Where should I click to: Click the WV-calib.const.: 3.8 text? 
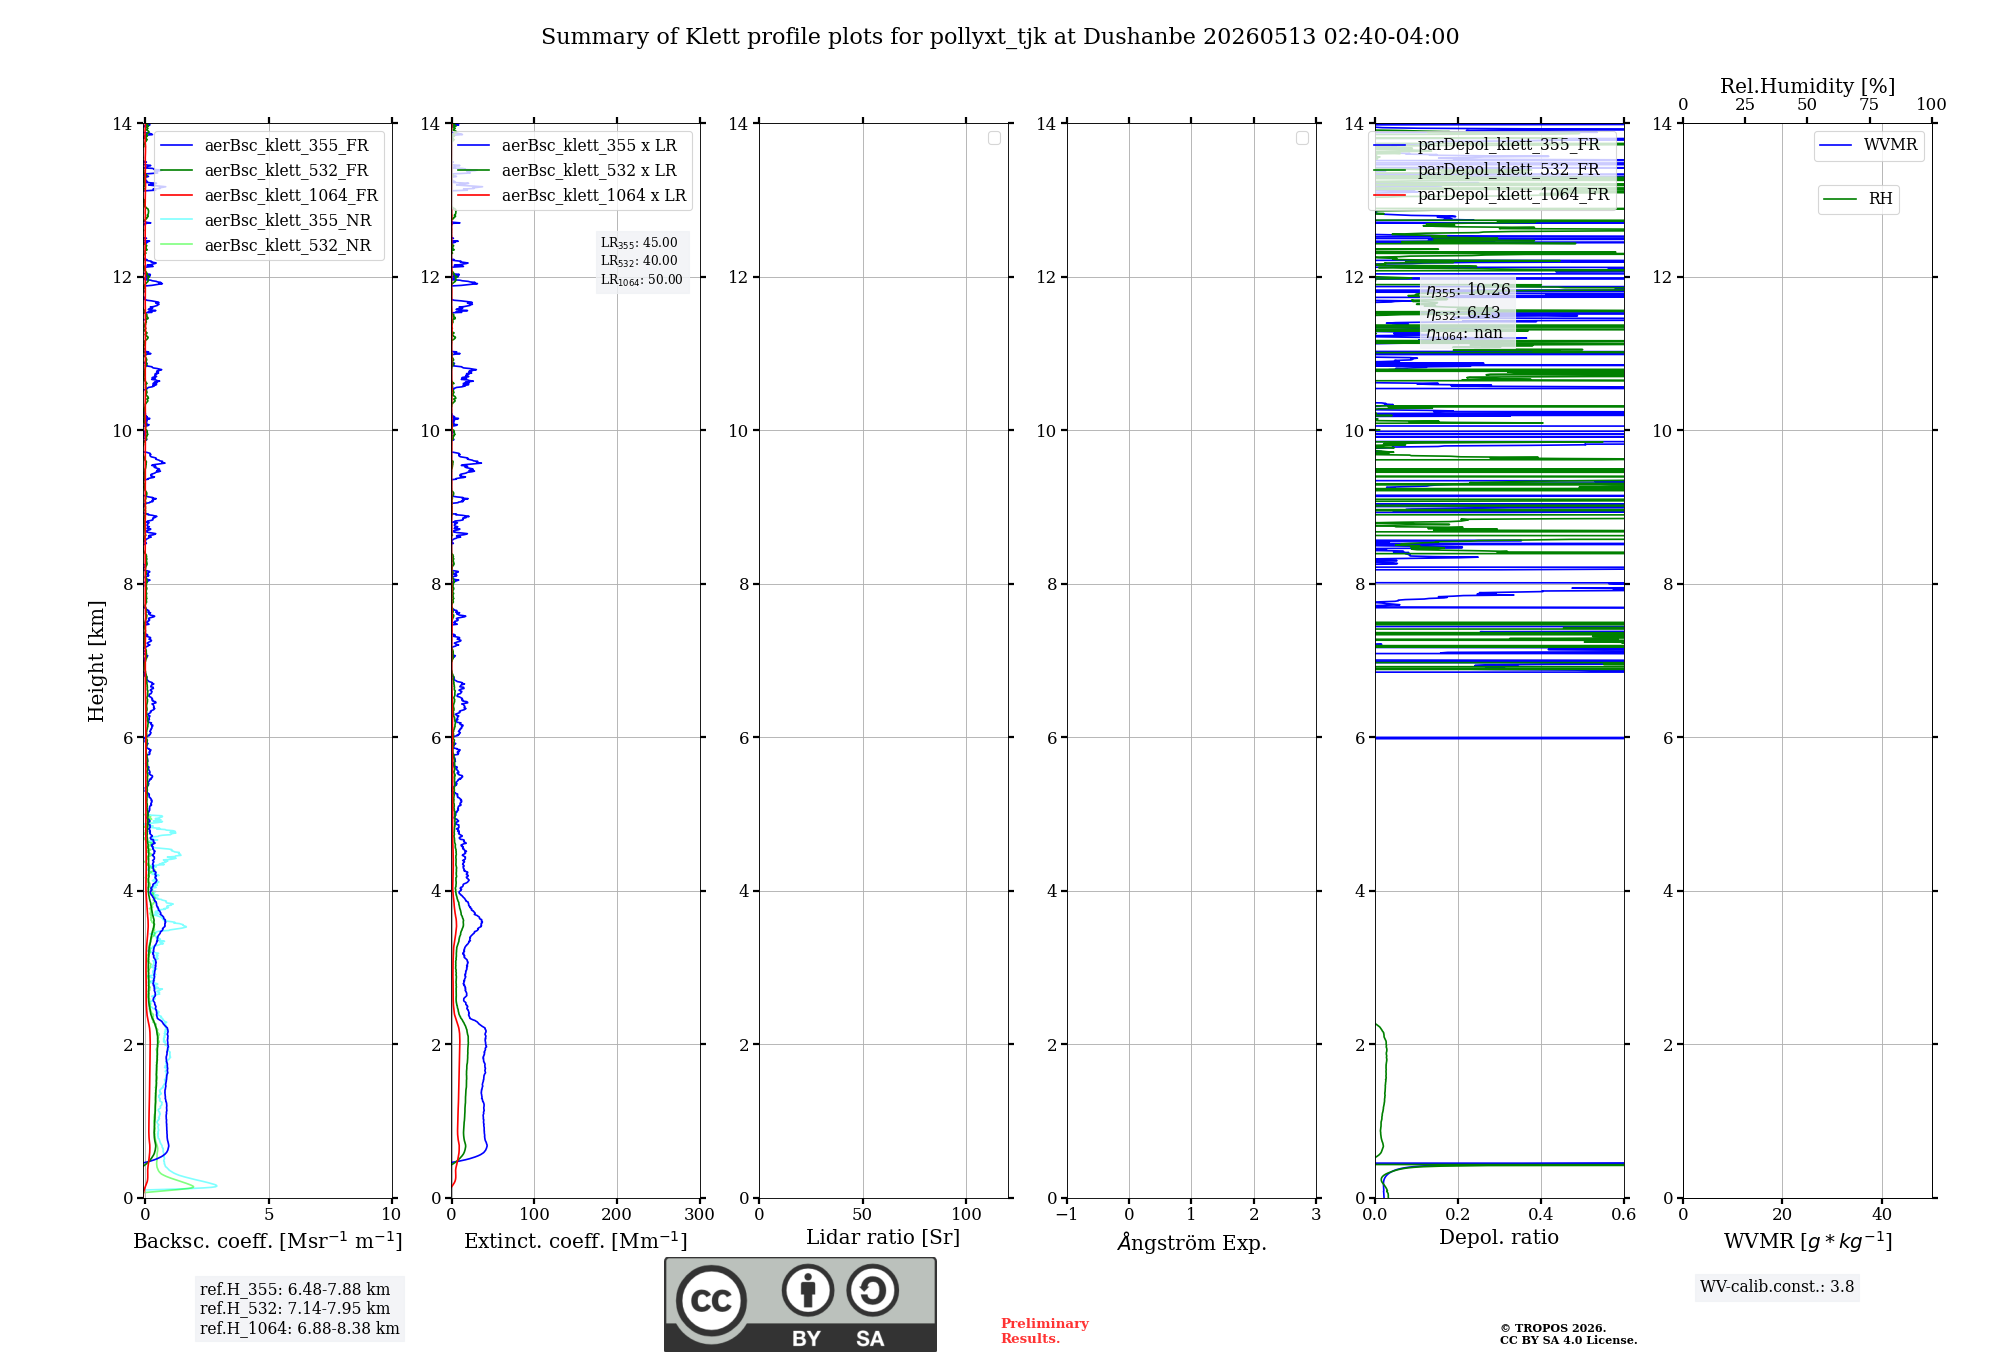click(x=1777, y=1287)
